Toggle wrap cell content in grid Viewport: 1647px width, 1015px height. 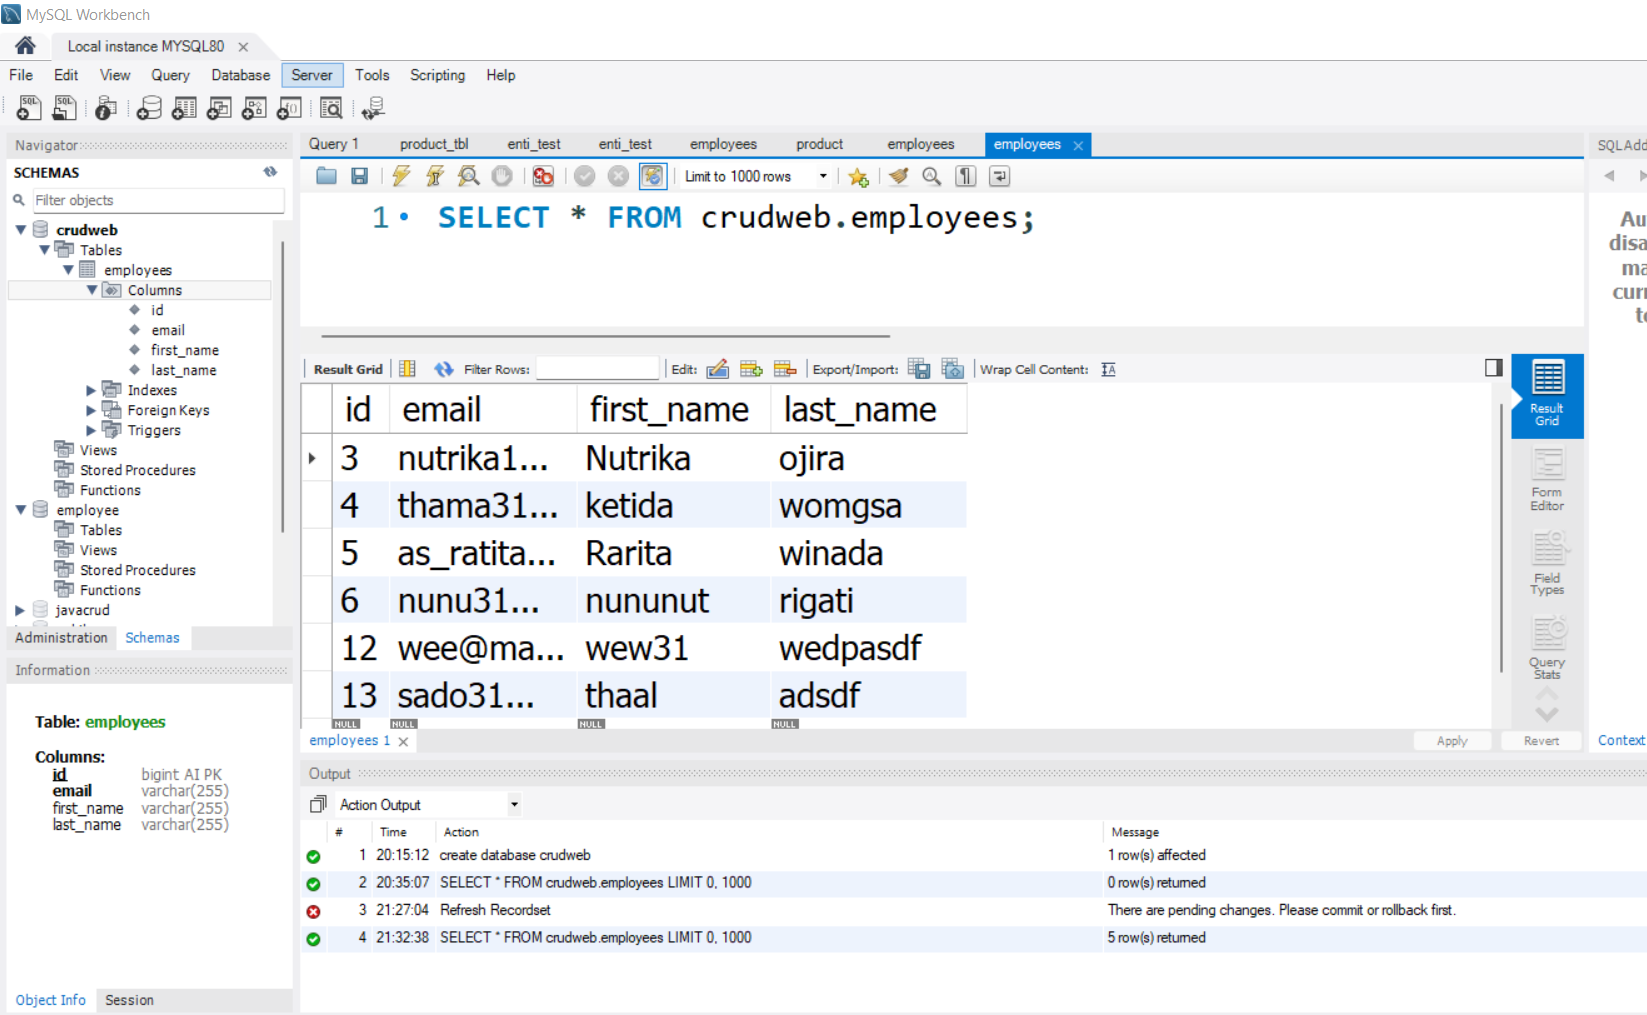click(1108, 369)
